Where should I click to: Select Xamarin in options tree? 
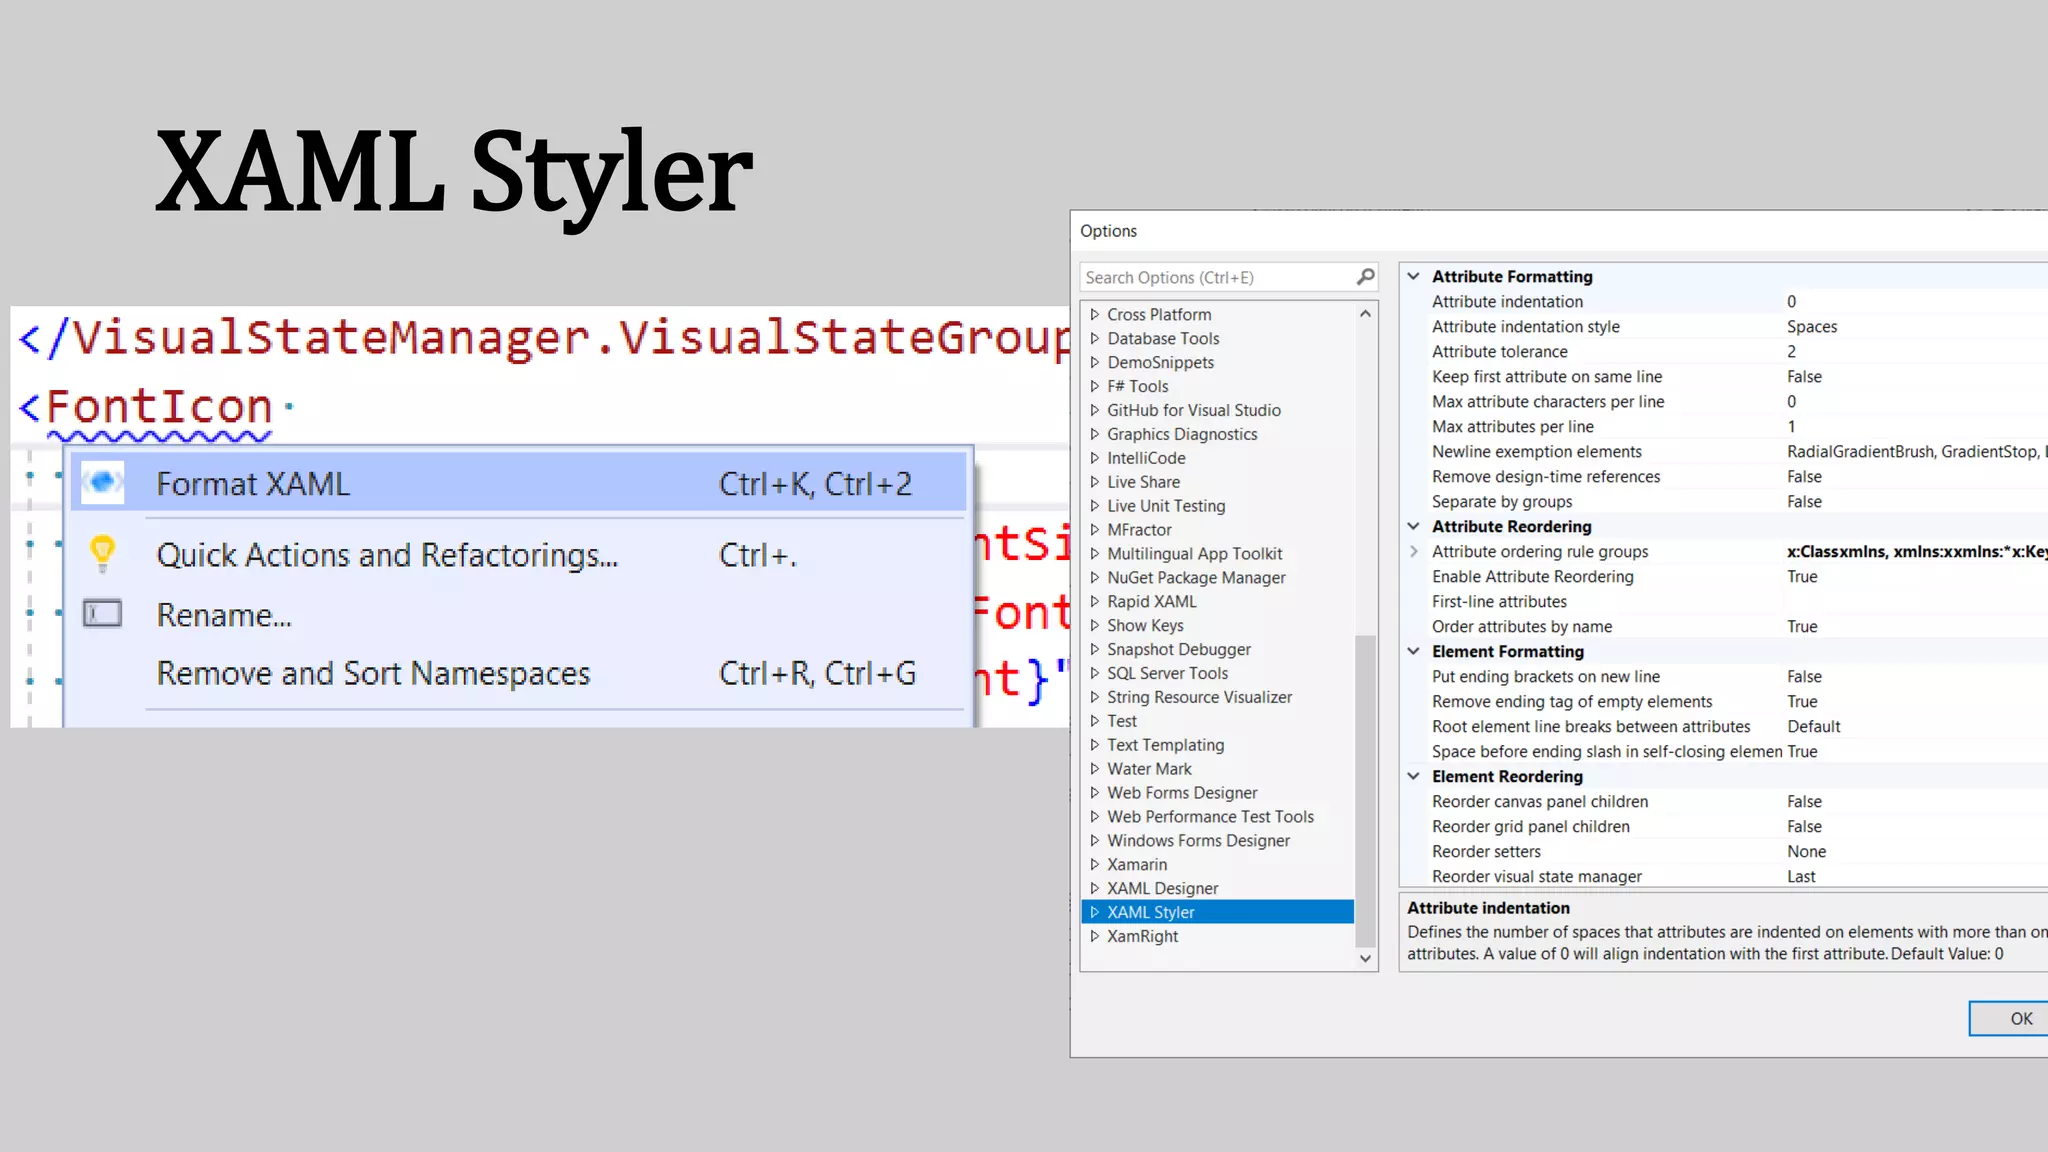pyautogui.click(x=1137, y=864)
